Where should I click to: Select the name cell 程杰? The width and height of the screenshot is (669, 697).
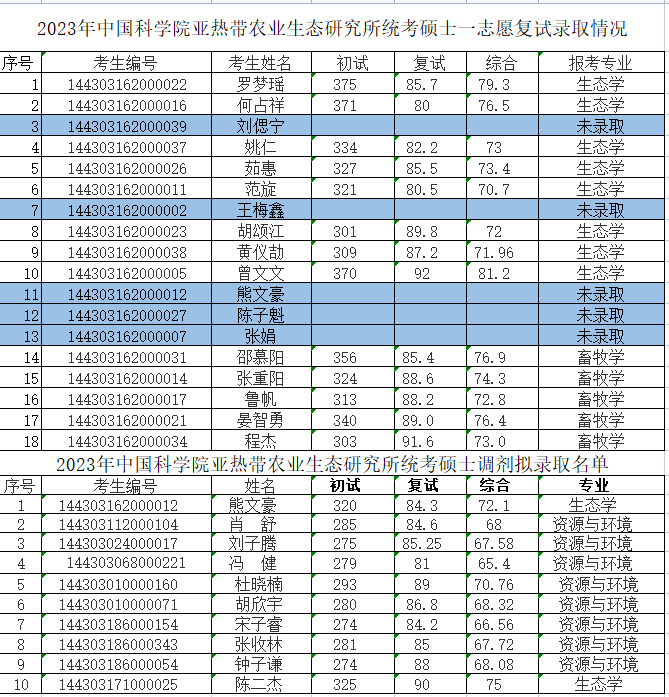point(260,441)
